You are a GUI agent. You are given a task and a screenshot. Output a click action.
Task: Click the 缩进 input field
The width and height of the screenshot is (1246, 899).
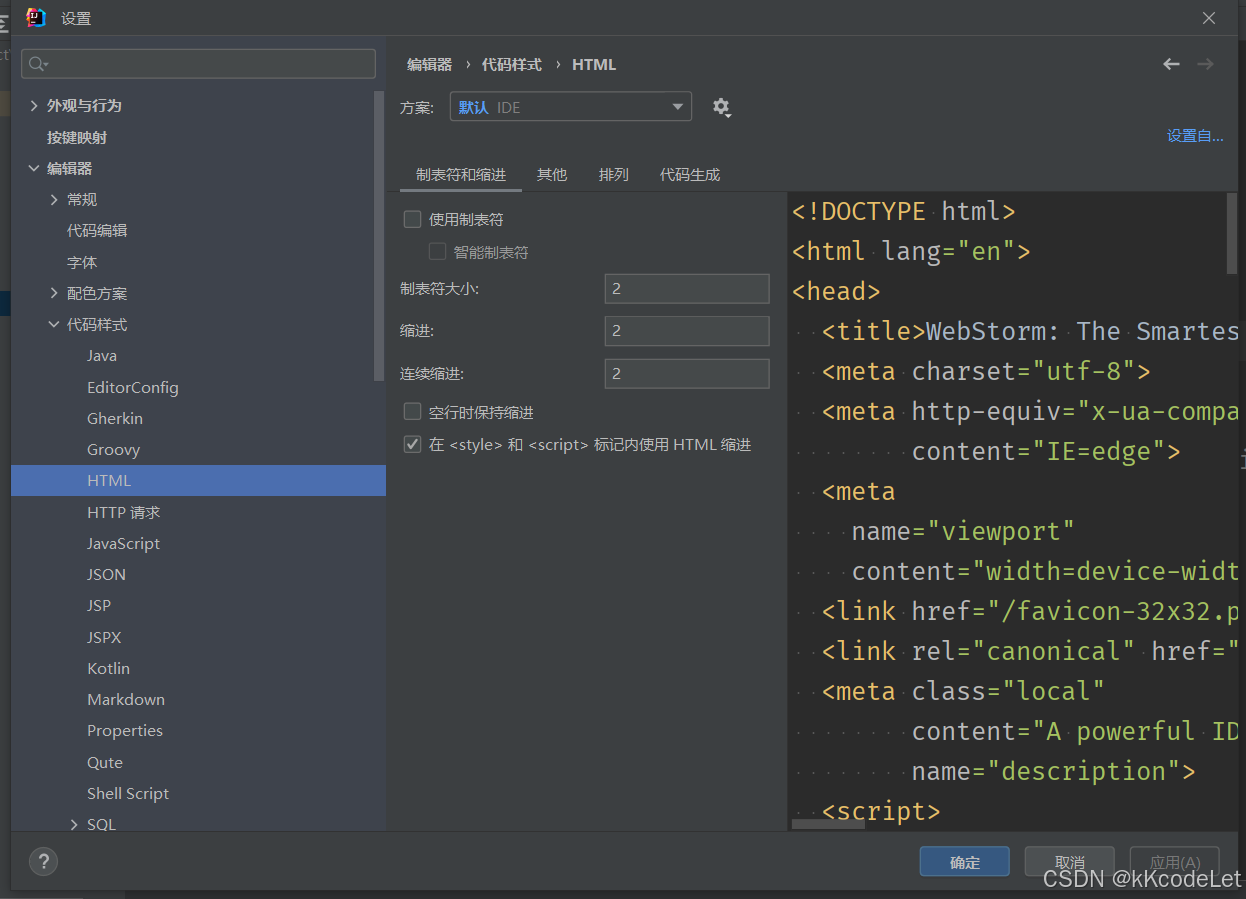(x=687, y=331)
